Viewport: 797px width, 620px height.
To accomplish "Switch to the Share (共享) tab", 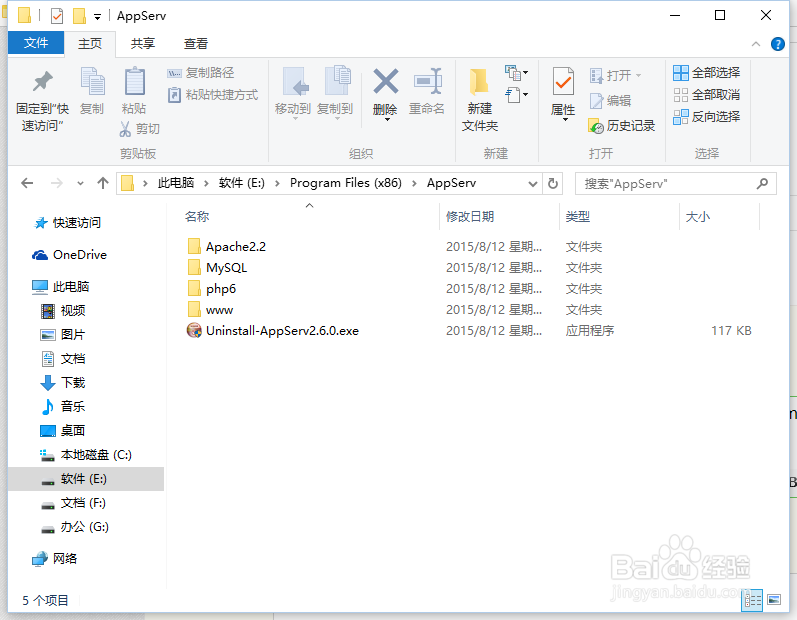I will (x=143, y=44).
